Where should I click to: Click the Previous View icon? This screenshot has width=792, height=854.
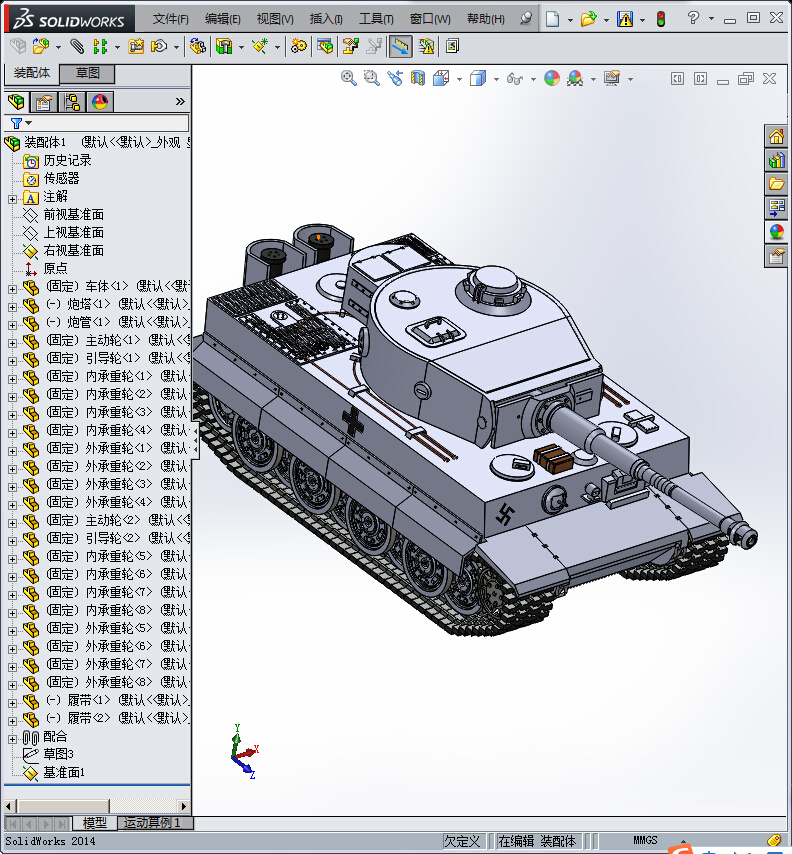click(395, 78)
